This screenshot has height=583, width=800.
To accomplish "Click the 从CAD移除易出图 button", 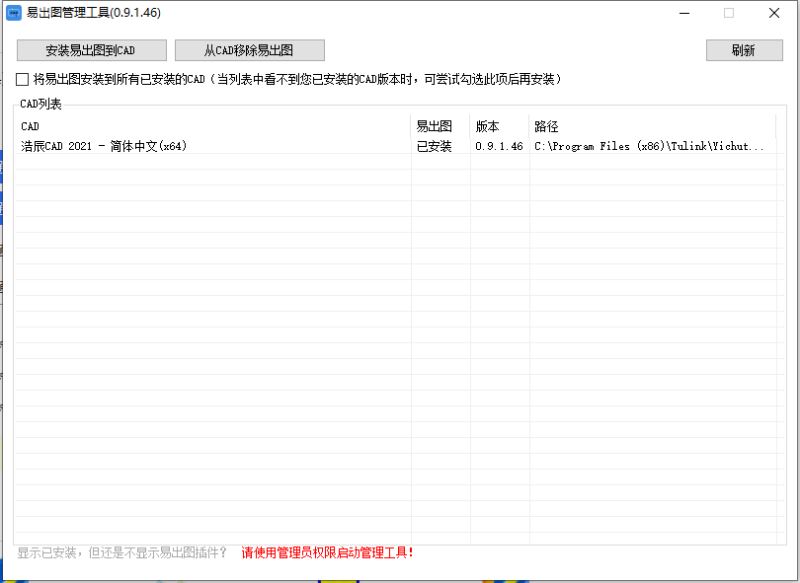I will 249,50.
